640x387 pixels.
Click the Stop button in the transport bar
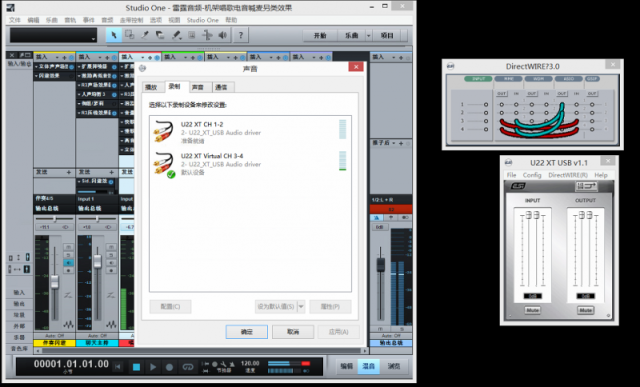tap(136, 367)
